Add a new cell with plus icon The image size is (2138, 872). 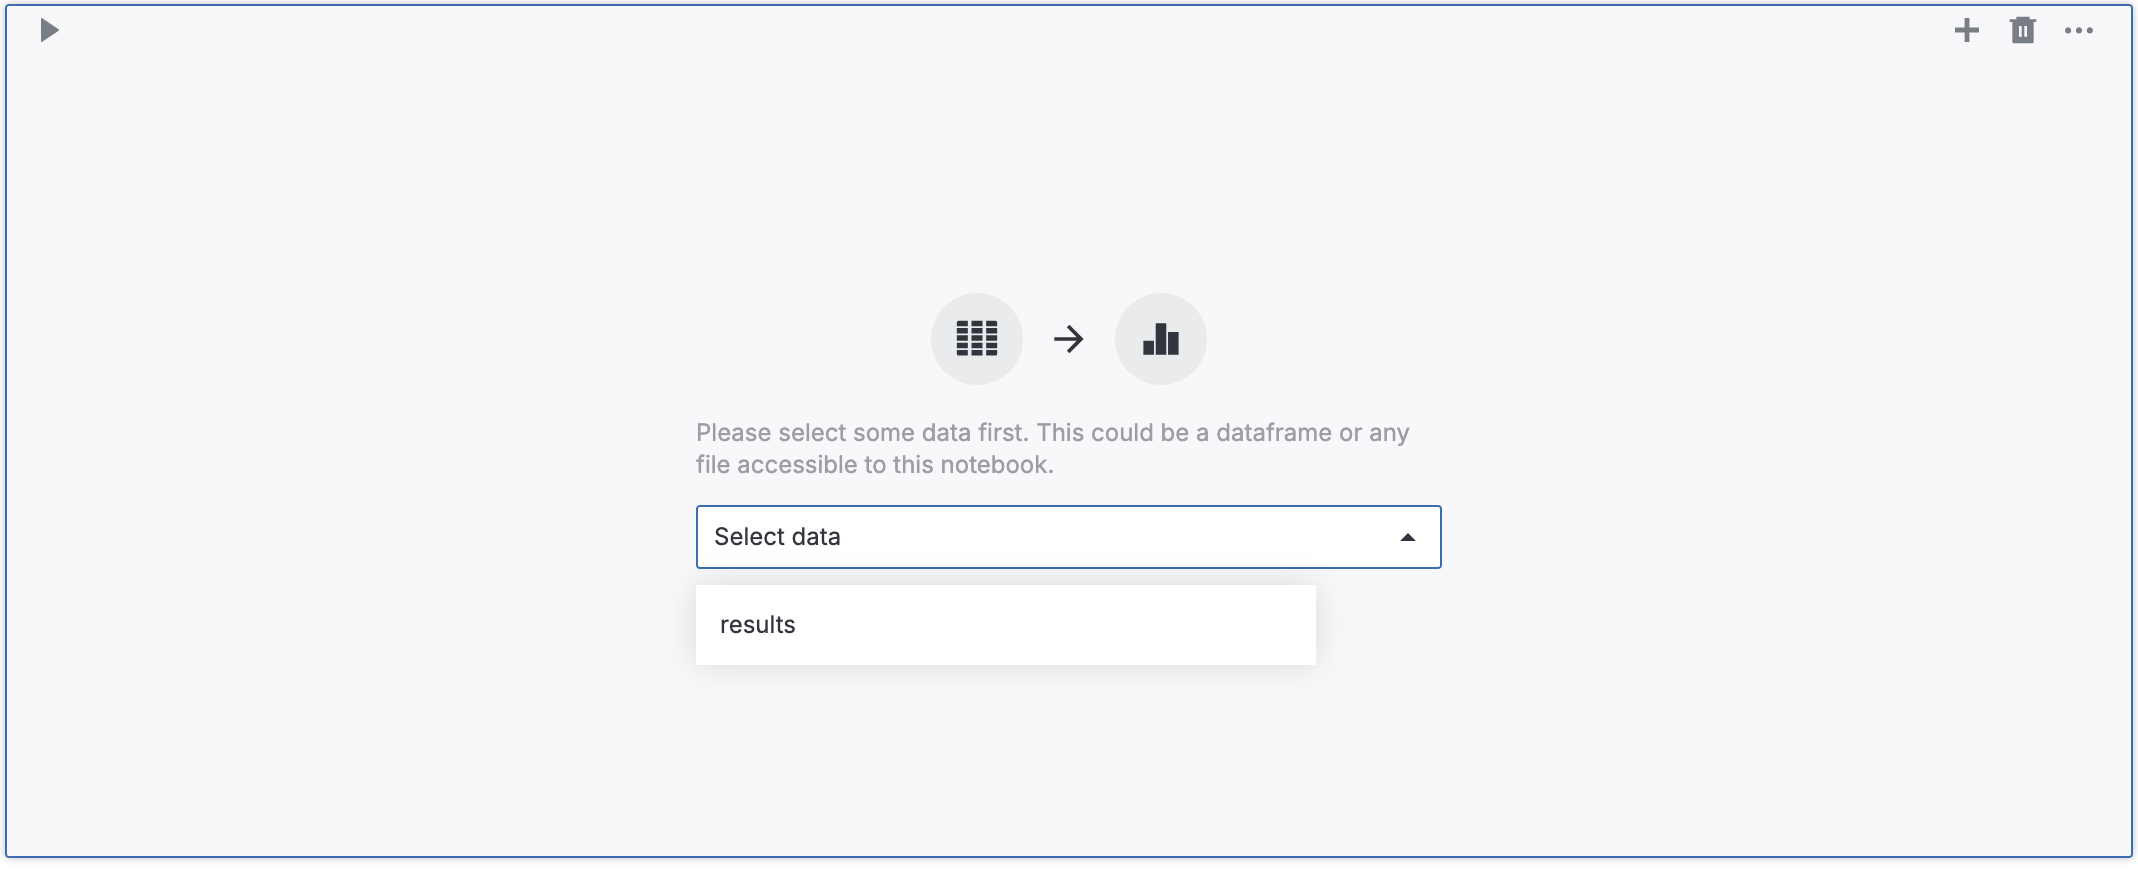tap(1966, 31)
